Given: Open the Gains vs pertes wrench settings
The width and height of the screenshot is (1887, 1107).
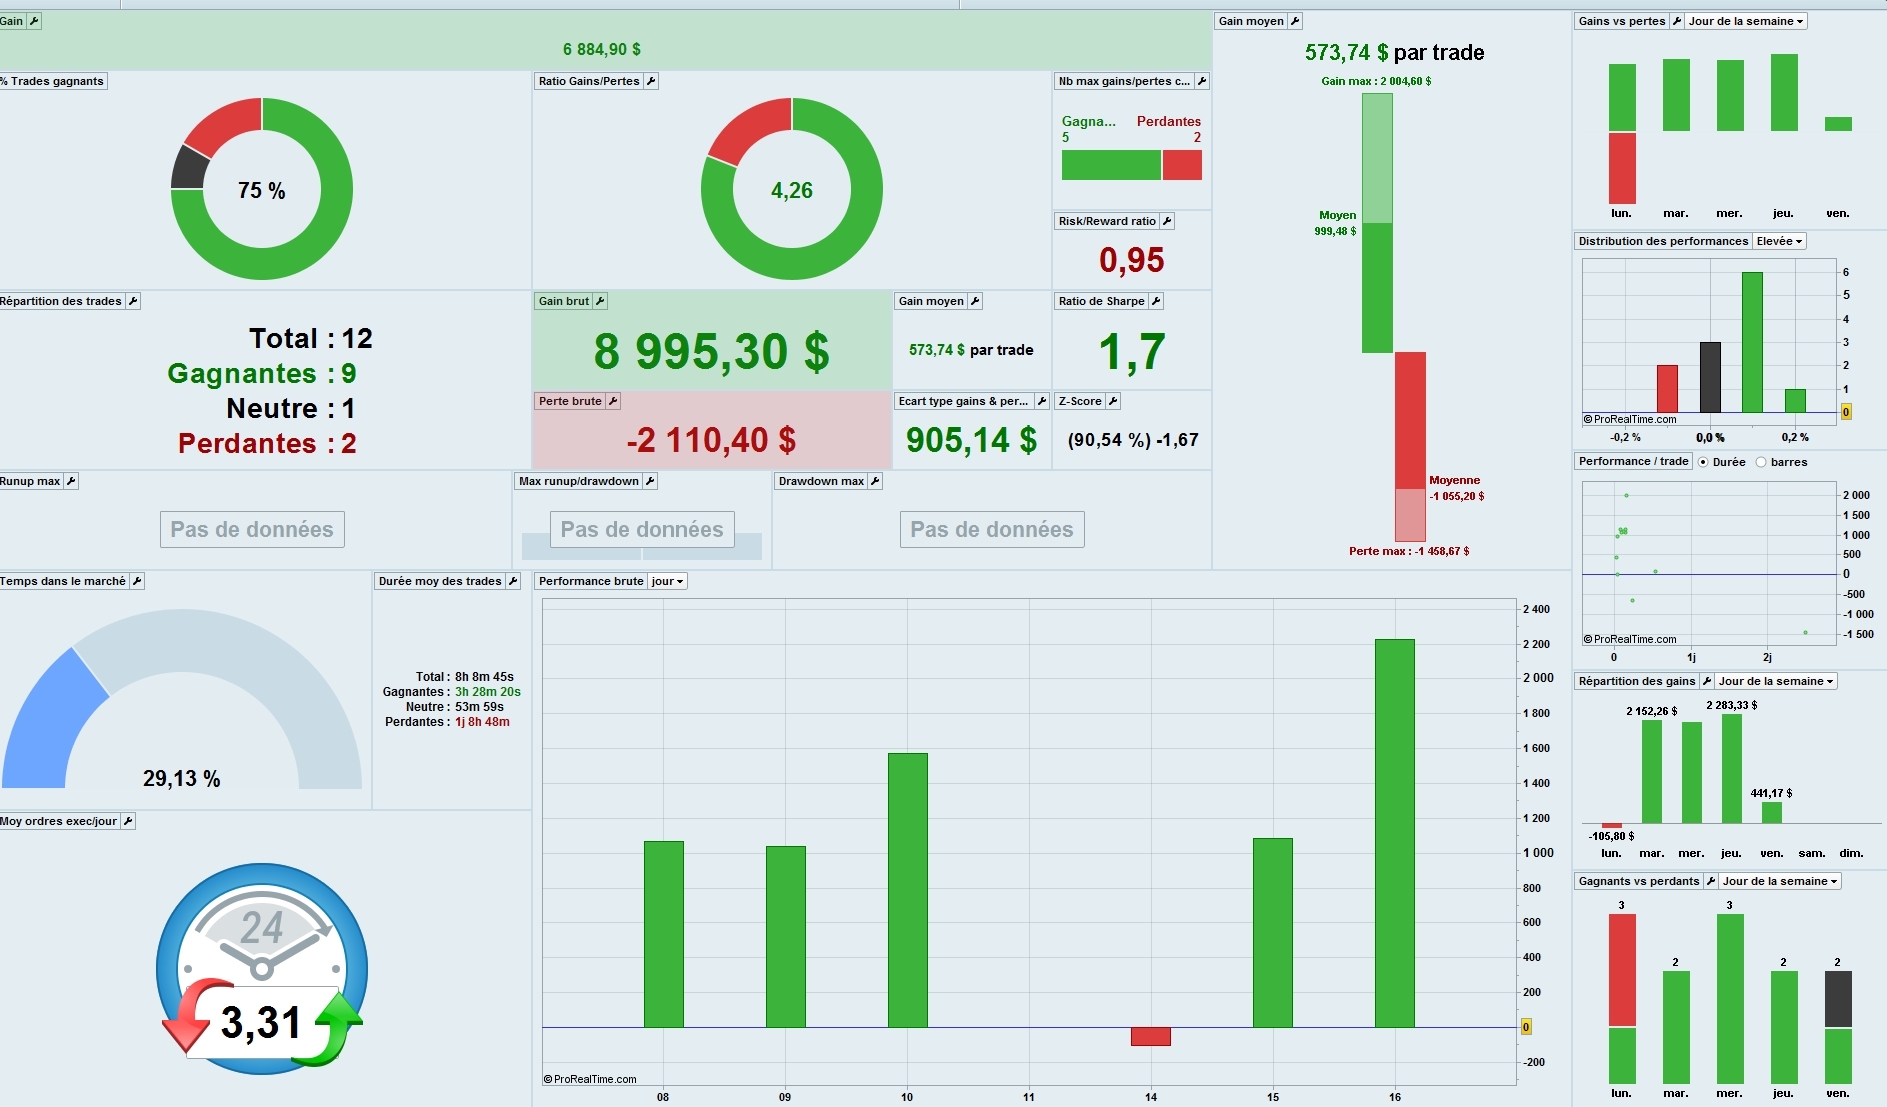Looking at the screenshot, I should point(1677,21).
